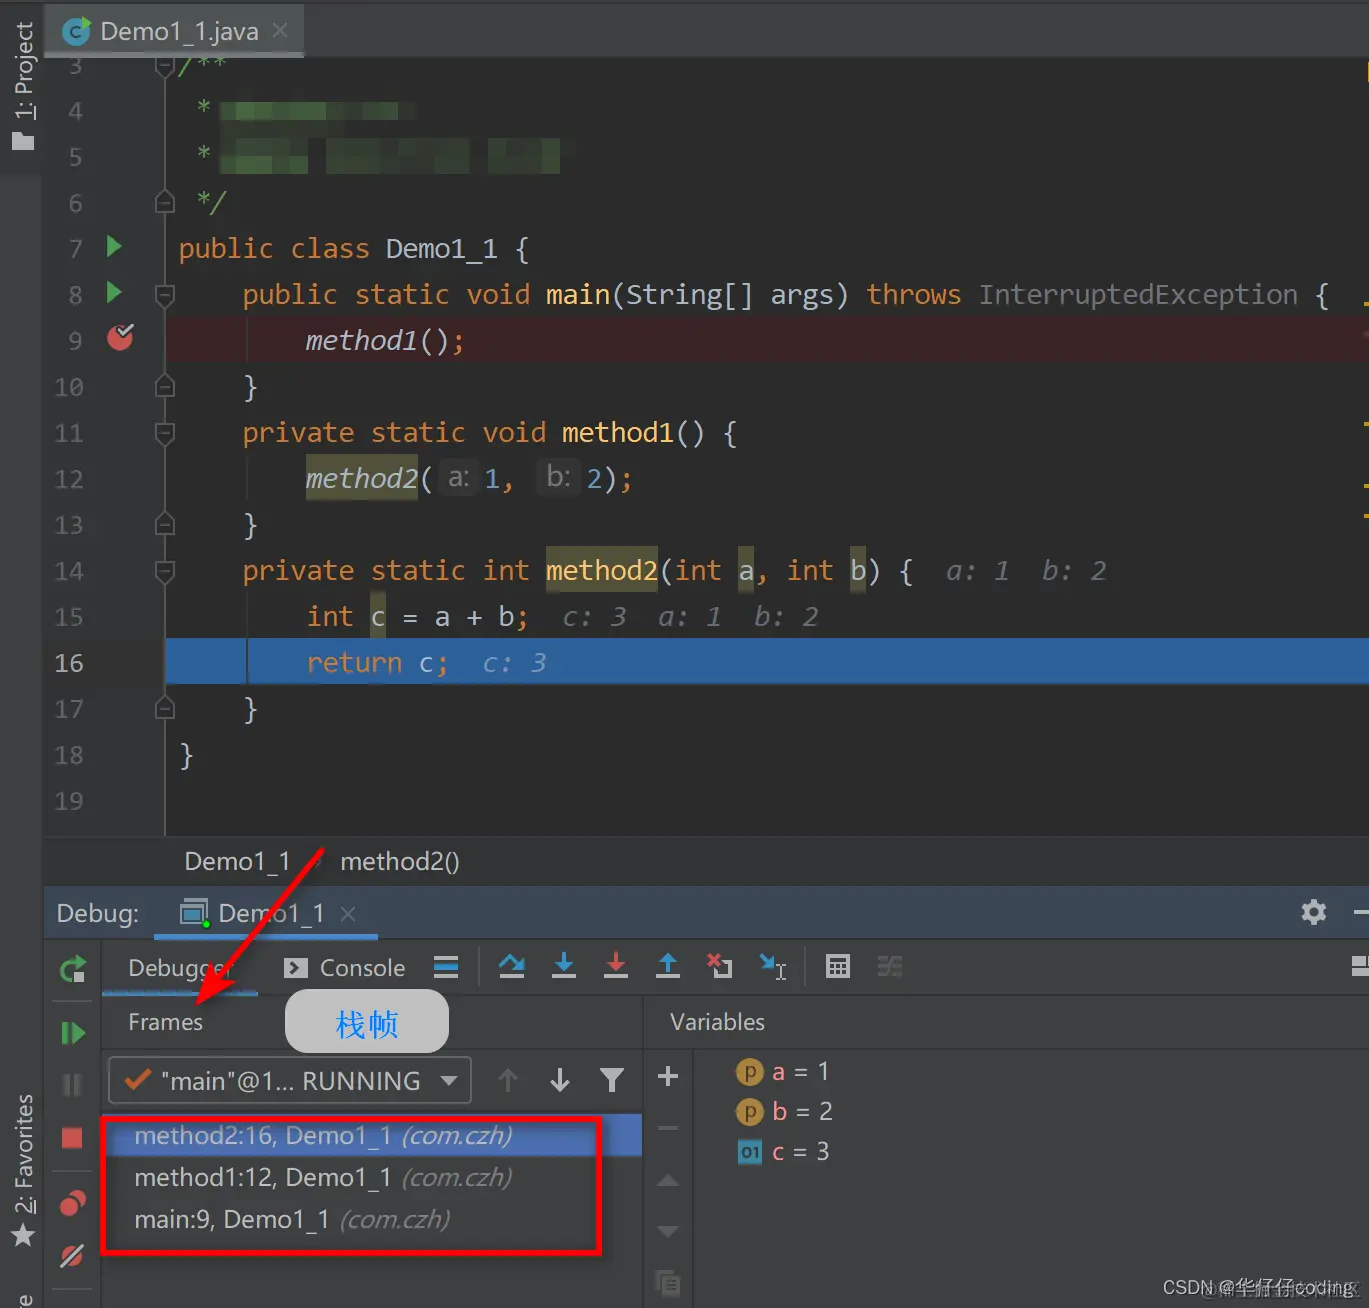This screenshot has height=1308, width=1369.
Task: Collapse the method2 fold marker on line 14
Action: (x=165, y=571)
